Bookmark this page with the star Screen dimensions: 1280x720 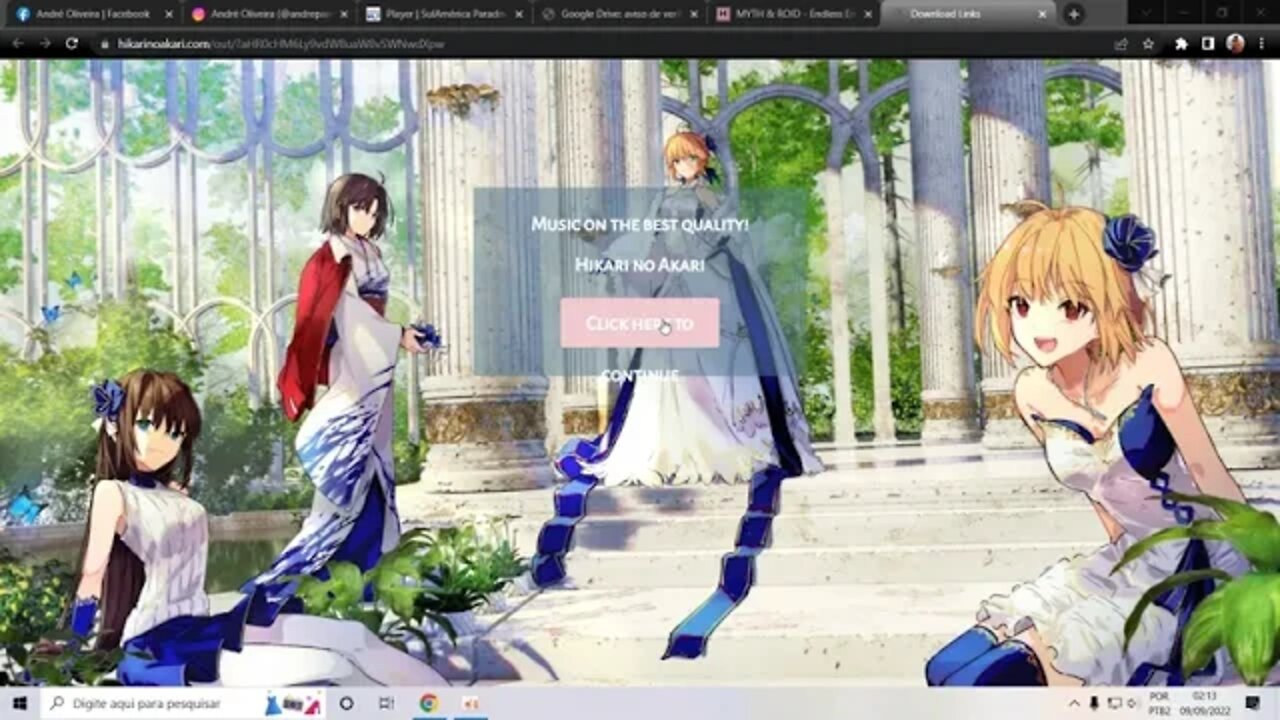point(1148,44)
